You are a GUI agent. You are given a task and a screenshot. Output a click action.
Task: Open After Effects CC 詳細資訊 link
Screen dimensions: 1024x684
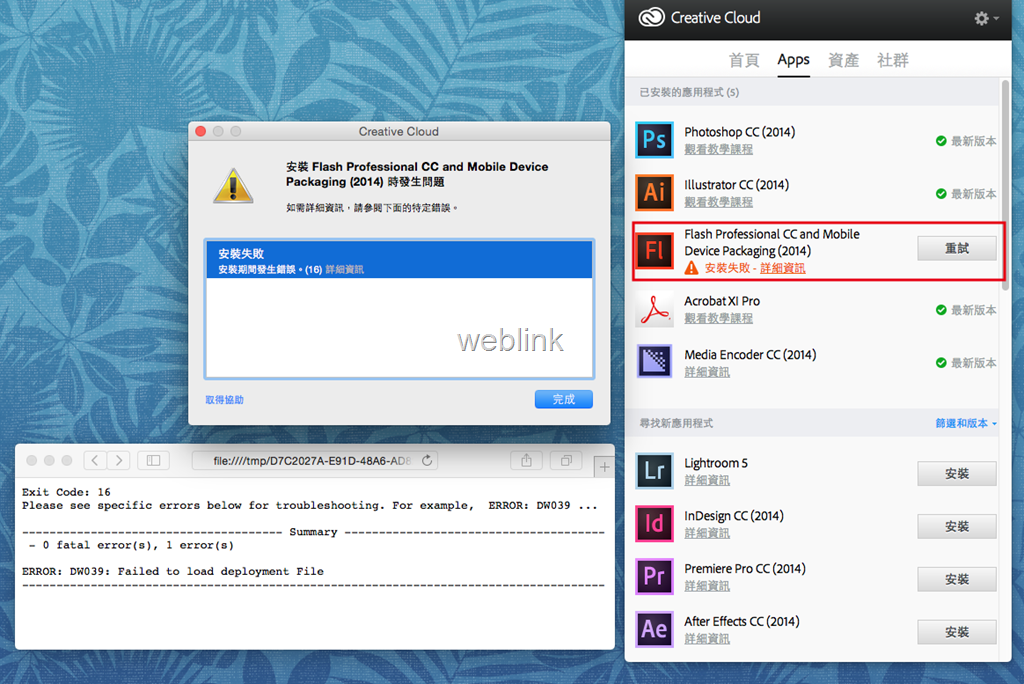(707, 640)
